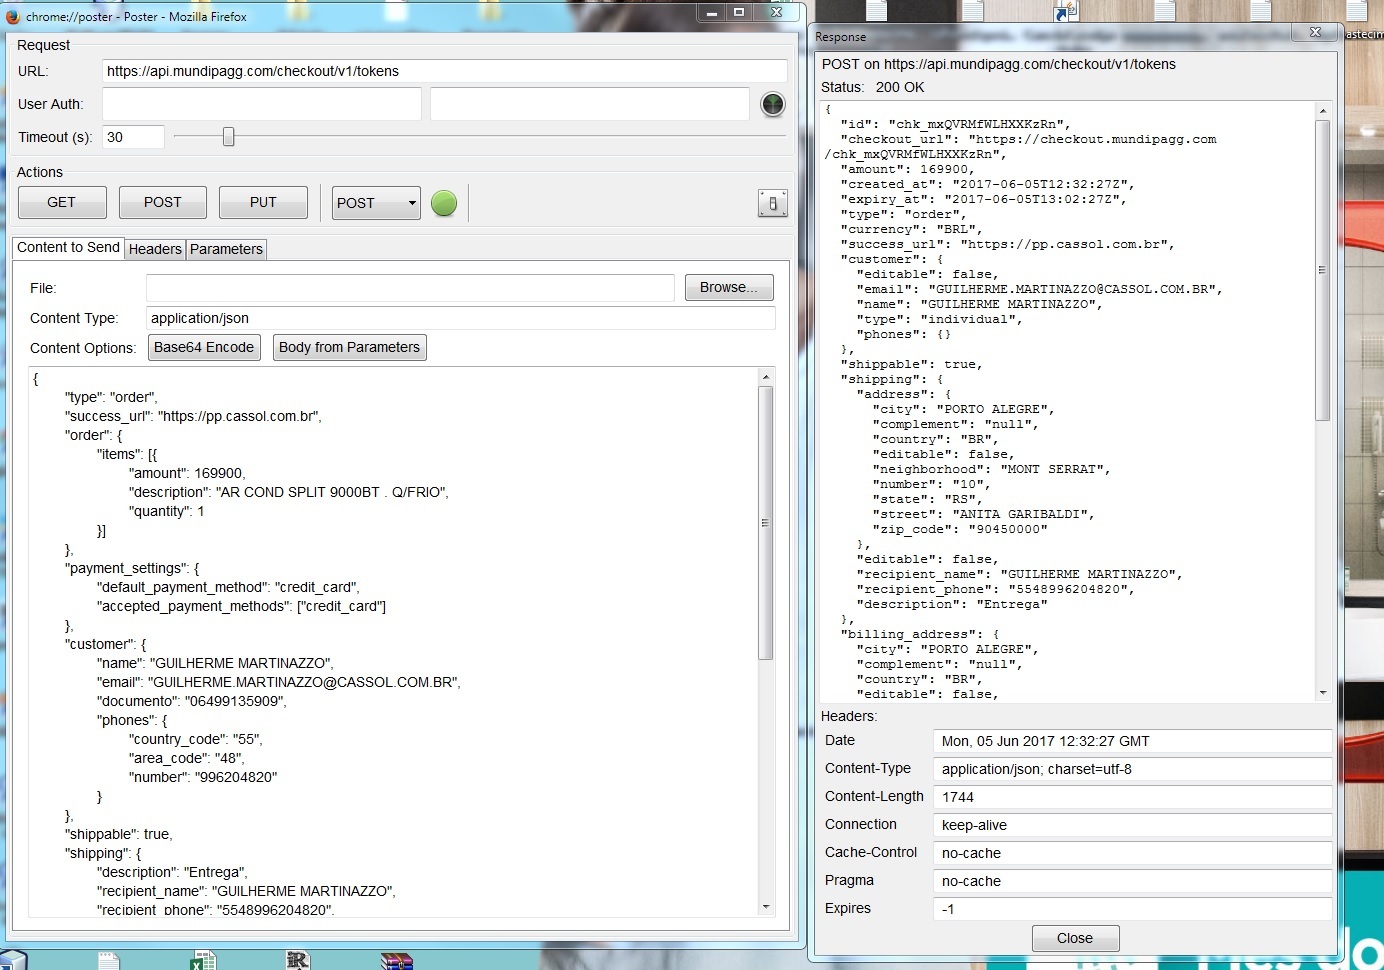Click the "country_code": "55" line
This screenshot has width=1384, height=970.
pyautogui.click(x=196, y=739)
